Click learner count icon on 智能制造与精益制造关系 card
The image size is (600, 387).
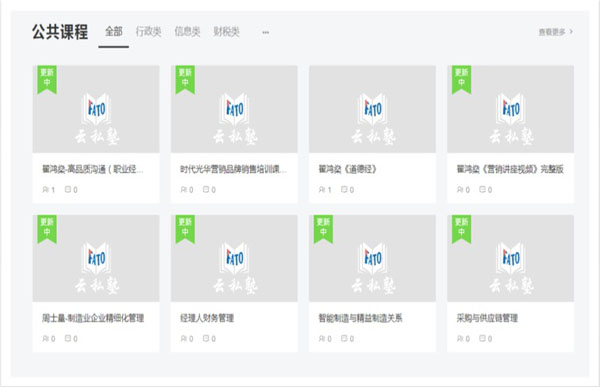pos(322,338)
